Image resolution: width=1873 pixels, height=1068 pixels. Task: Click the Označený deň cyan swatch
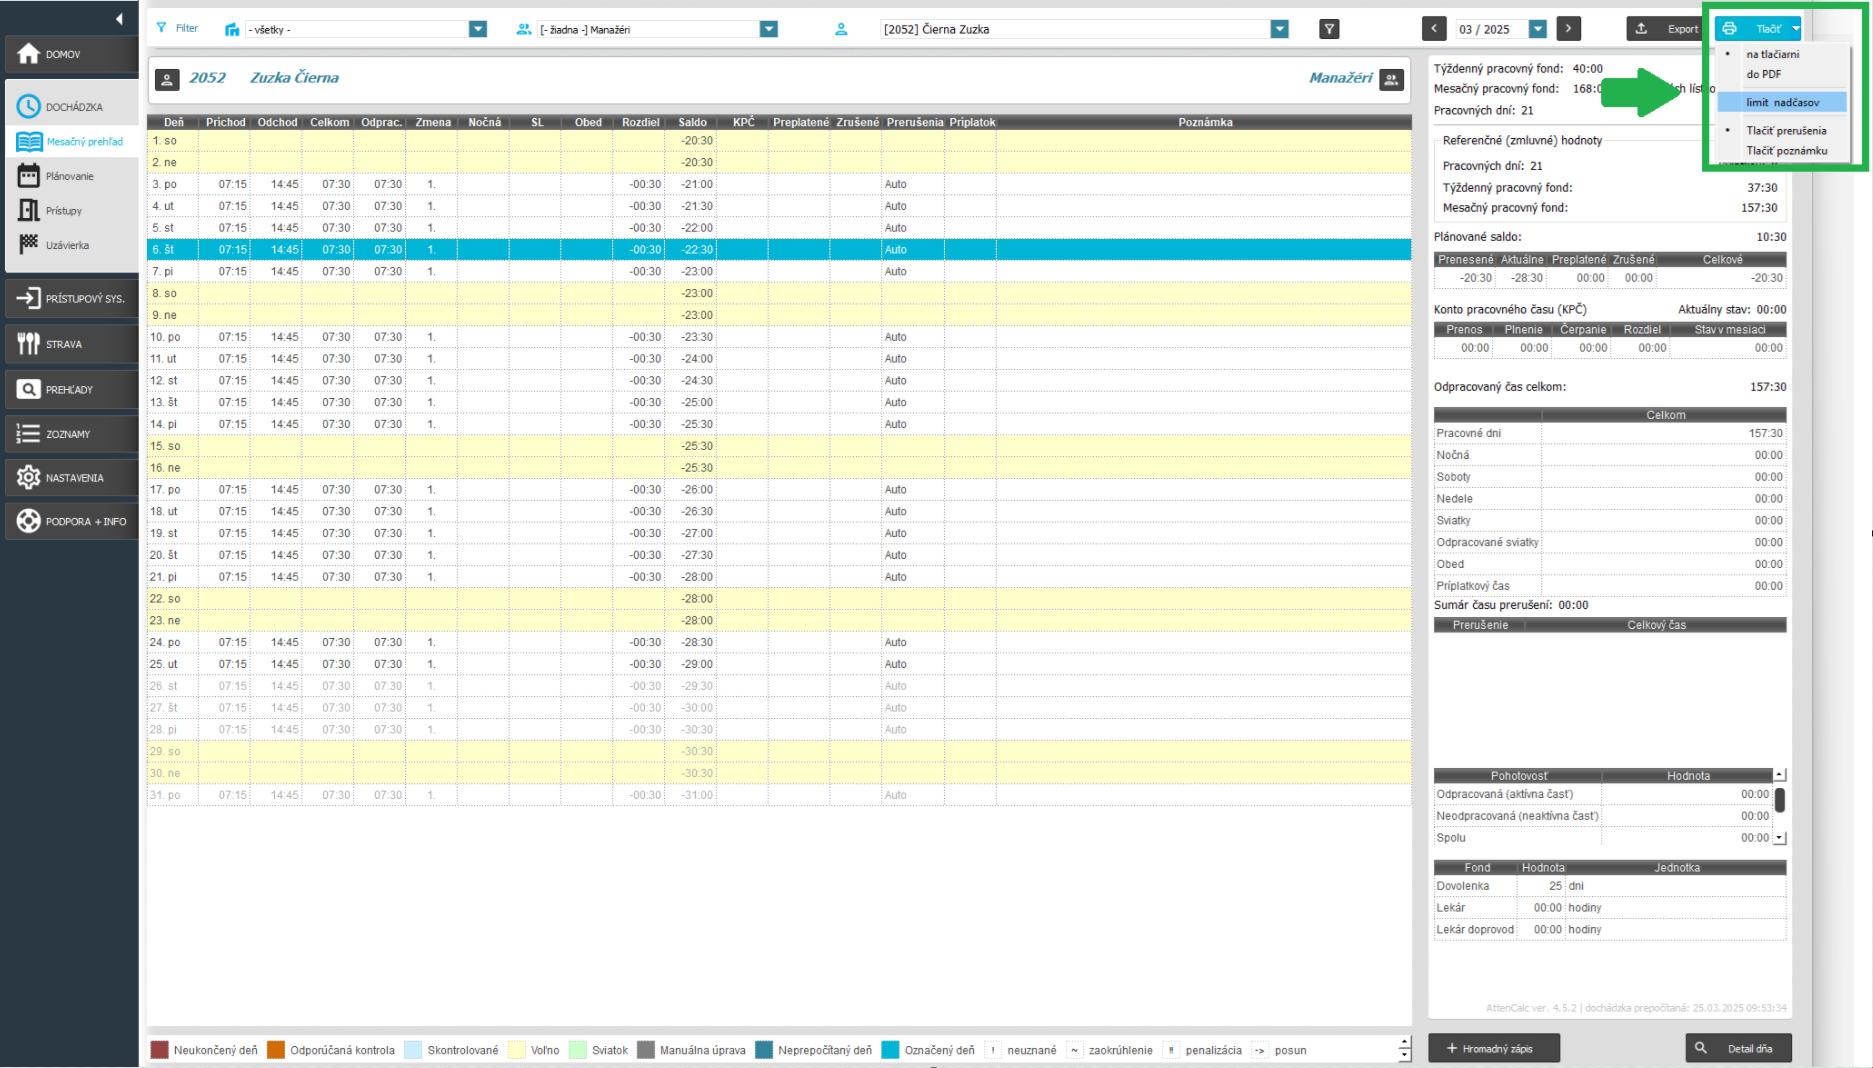890,1050
